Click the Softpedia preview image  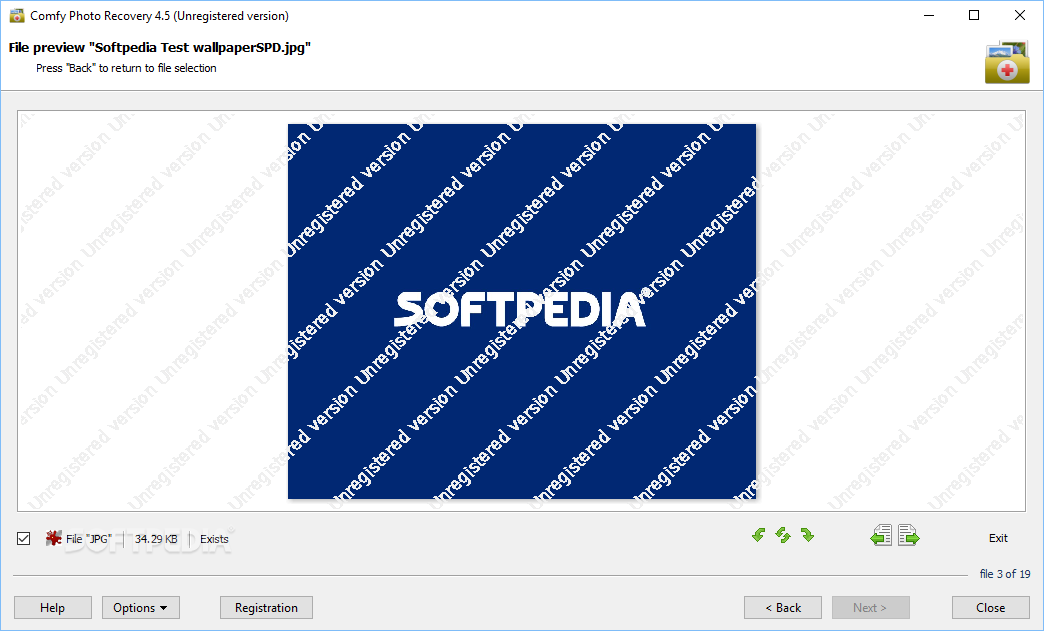522,312
